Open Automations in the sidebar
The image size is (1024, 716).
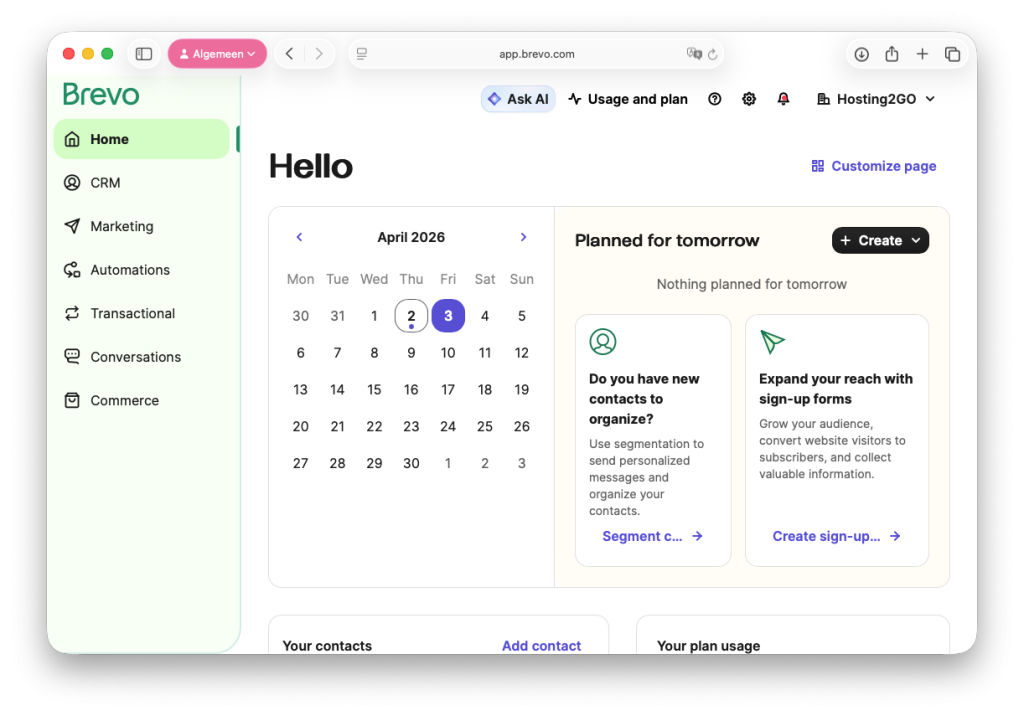click(x=130, y=270)
